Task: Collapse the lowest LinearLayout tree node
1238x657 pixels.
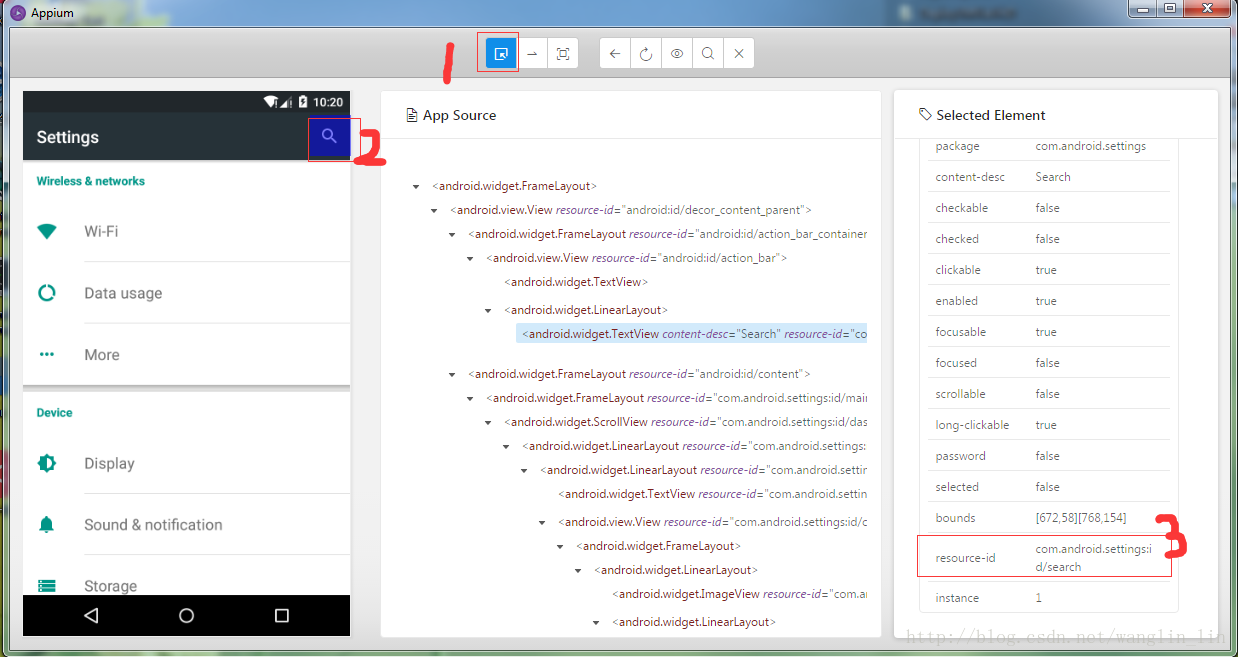Action: (x=596, y=623)
